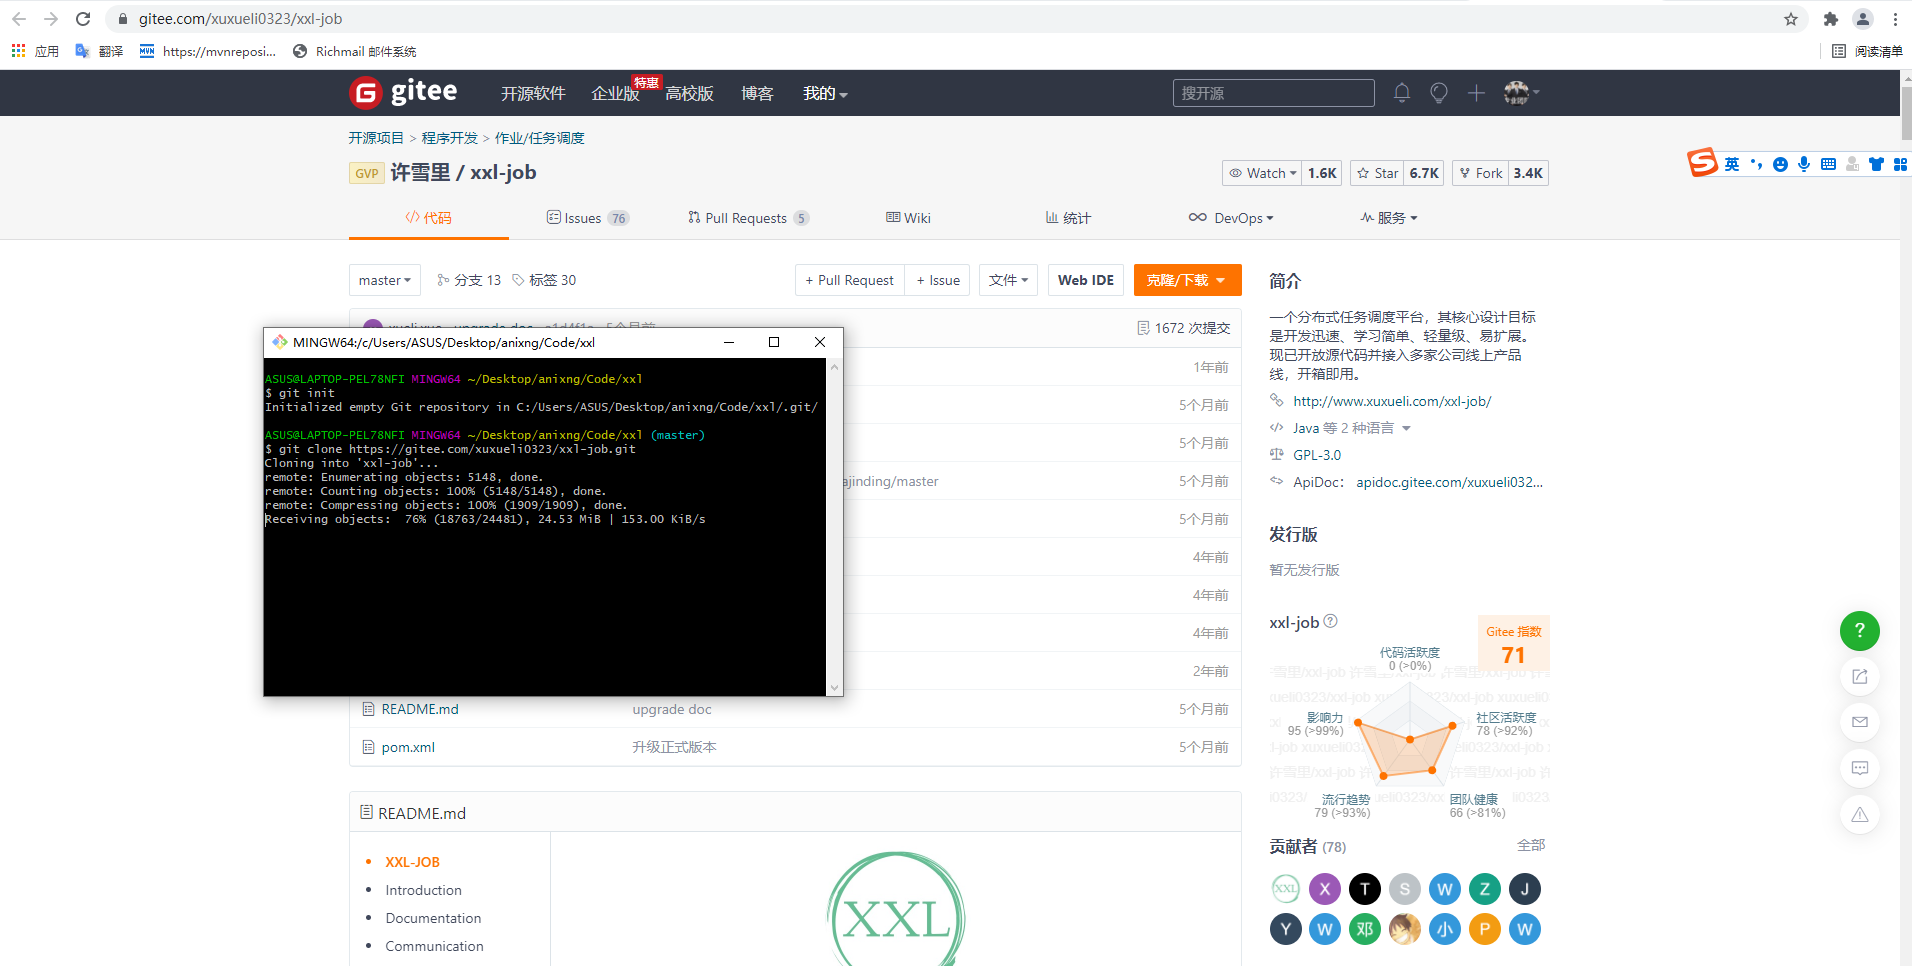Click the Sogou toolbox grid icon
The image size is (1912, 966).
click(1900, 164)
